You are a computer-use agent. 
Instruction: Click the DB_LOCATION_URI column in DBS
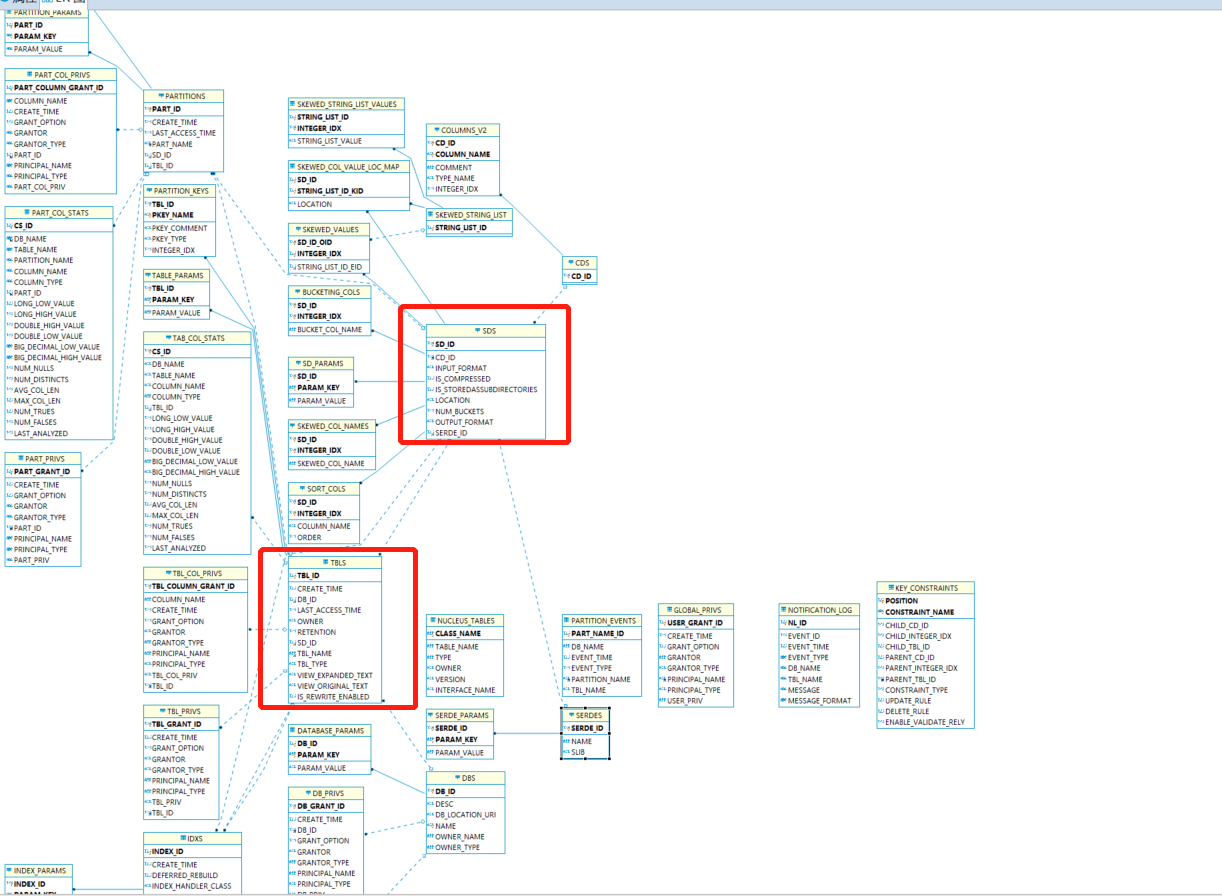click(466, 814)
